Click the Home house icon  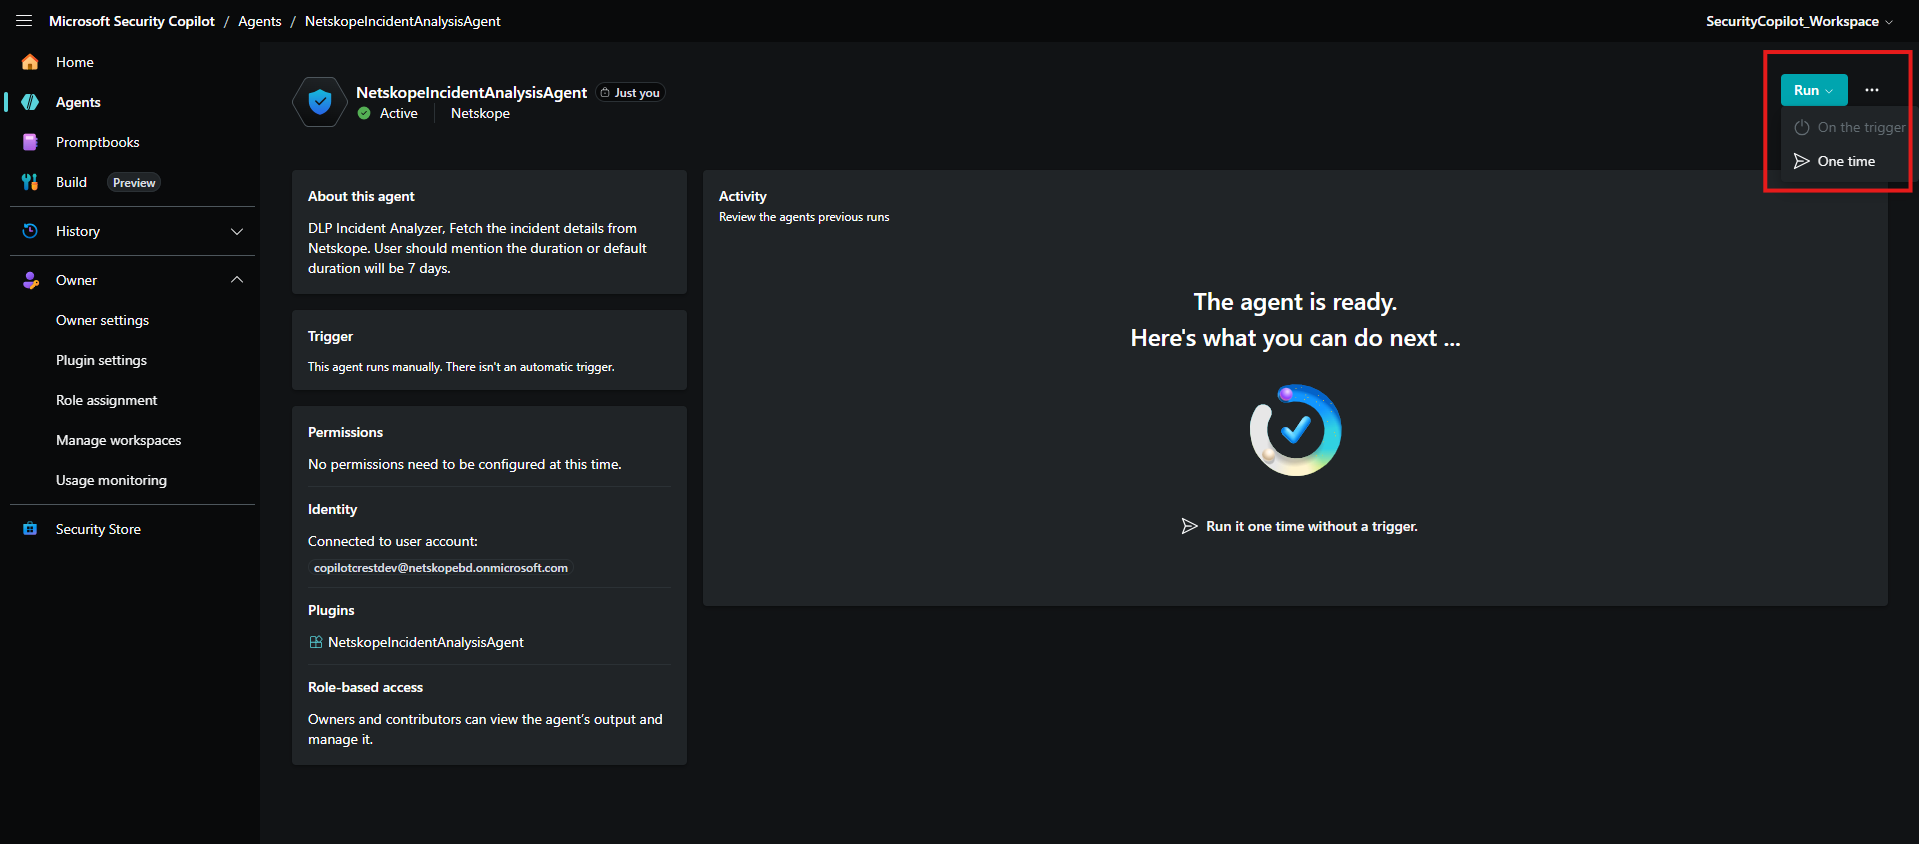pos(30,62)
